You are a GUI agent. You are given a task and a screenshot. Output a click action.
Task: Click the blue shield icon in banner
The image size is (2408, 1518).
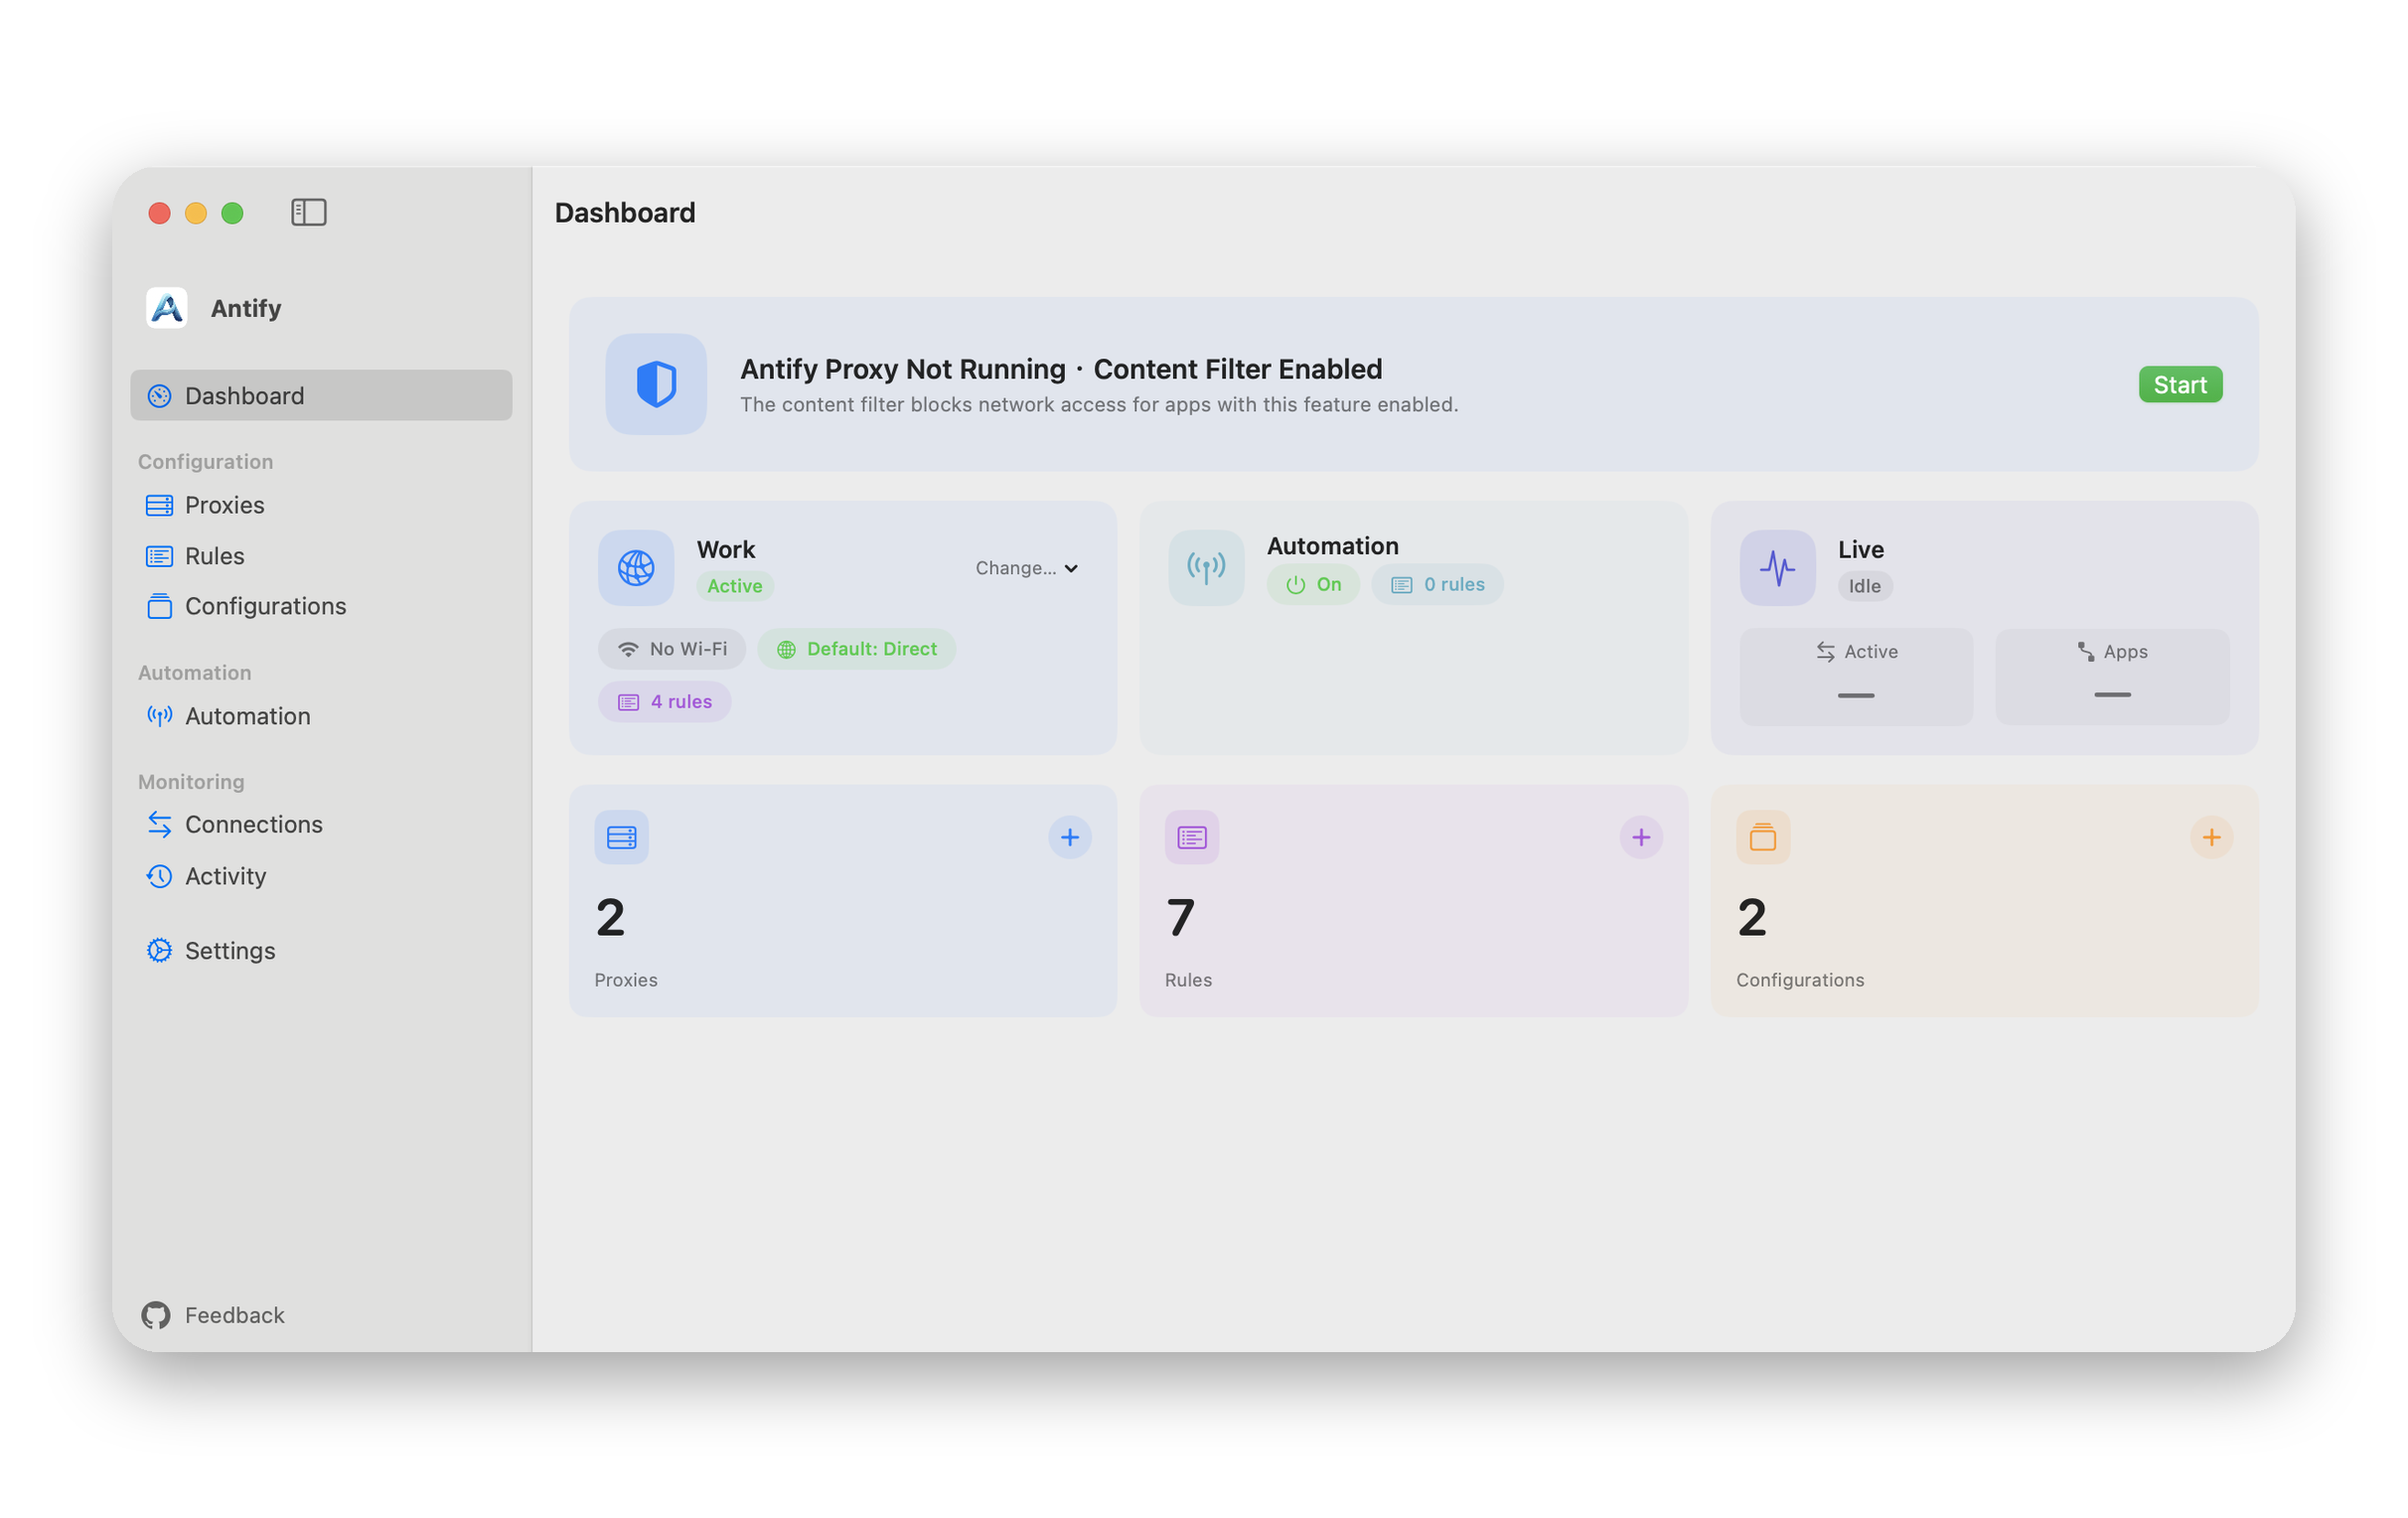tap(656, 384)
